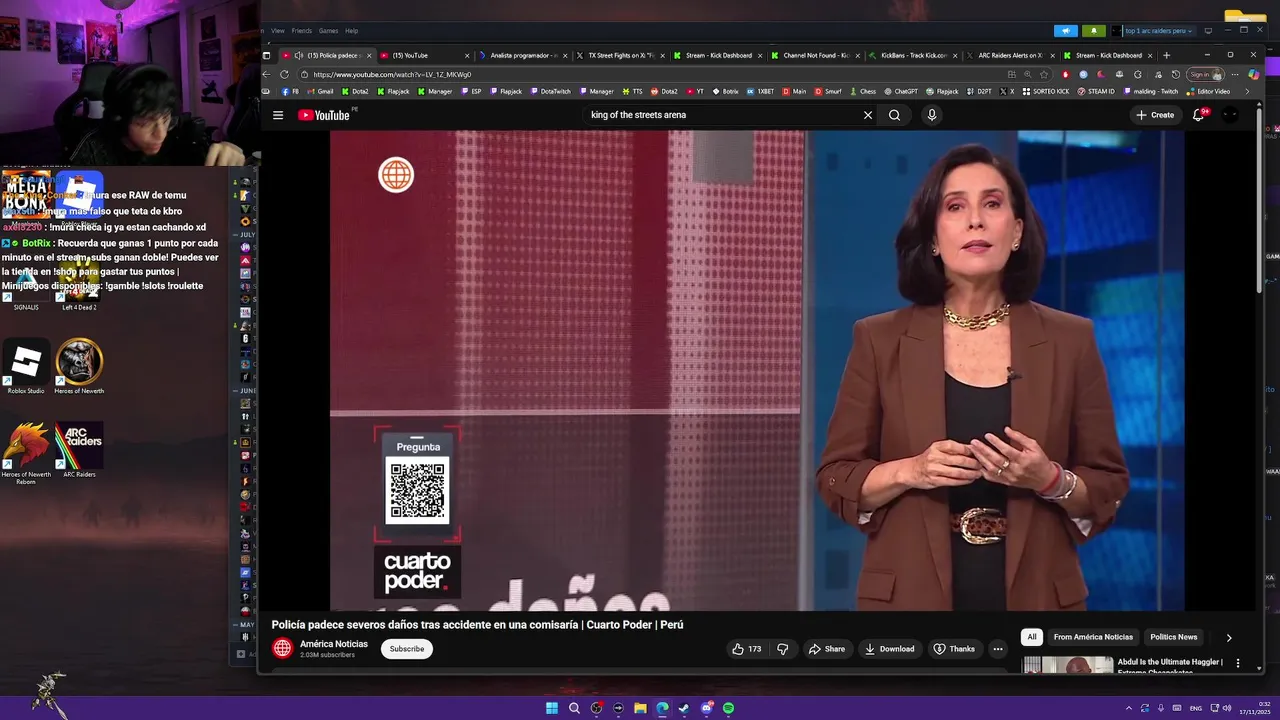This screenshot has height=720, width=1280.
Task: Open the Windows Start menu
Action: pyautogui.click(x=552, y=708)
